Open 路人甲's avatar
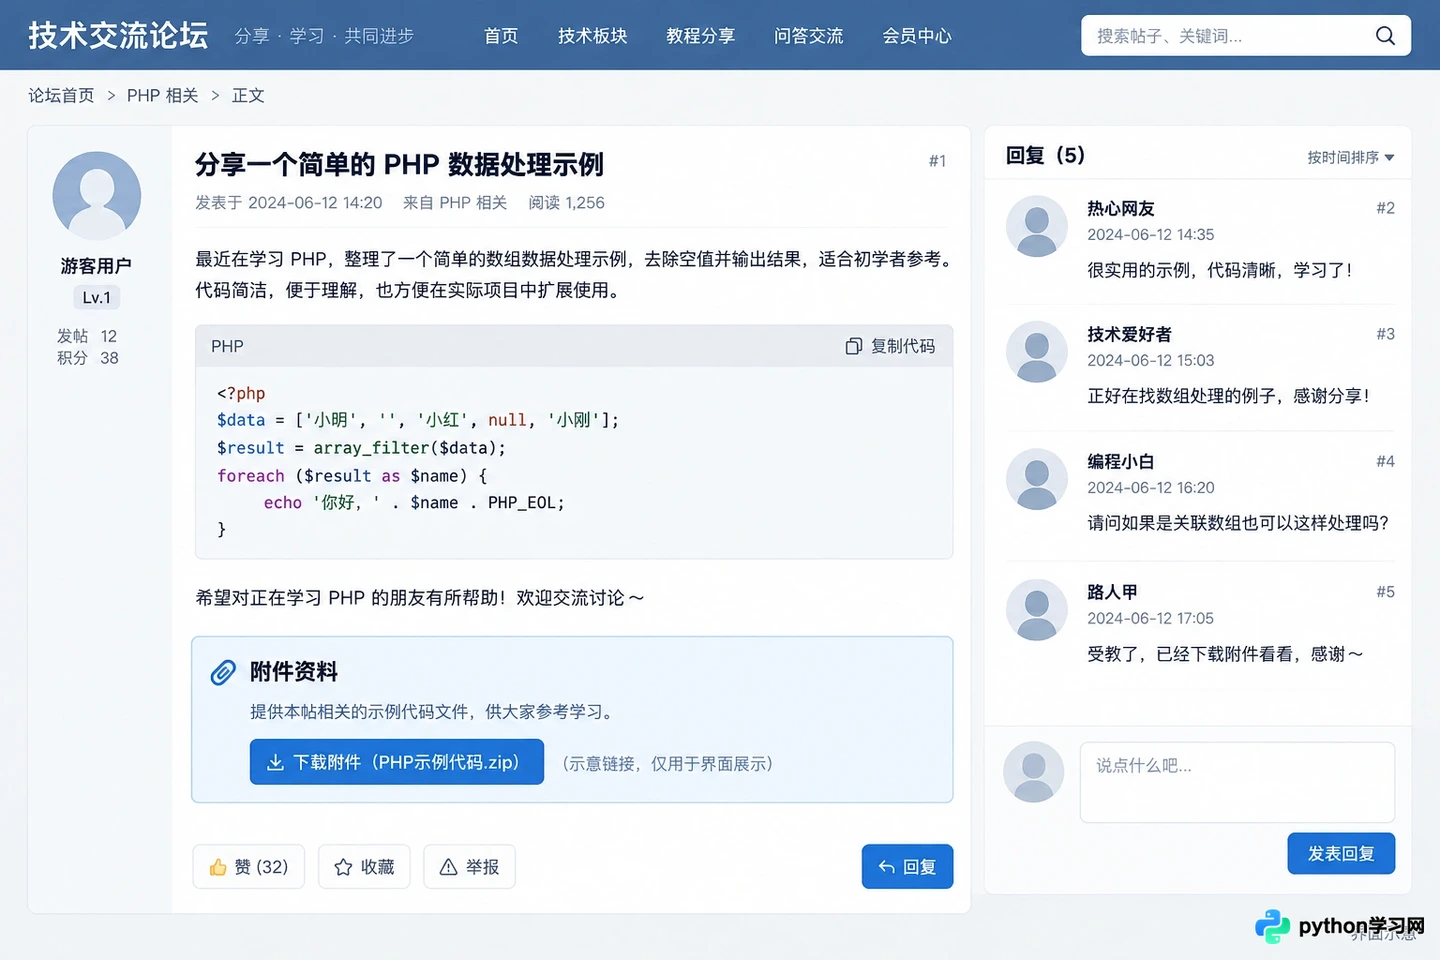Viewport: 1440px width, 960px height. (x=1037, y=610)
